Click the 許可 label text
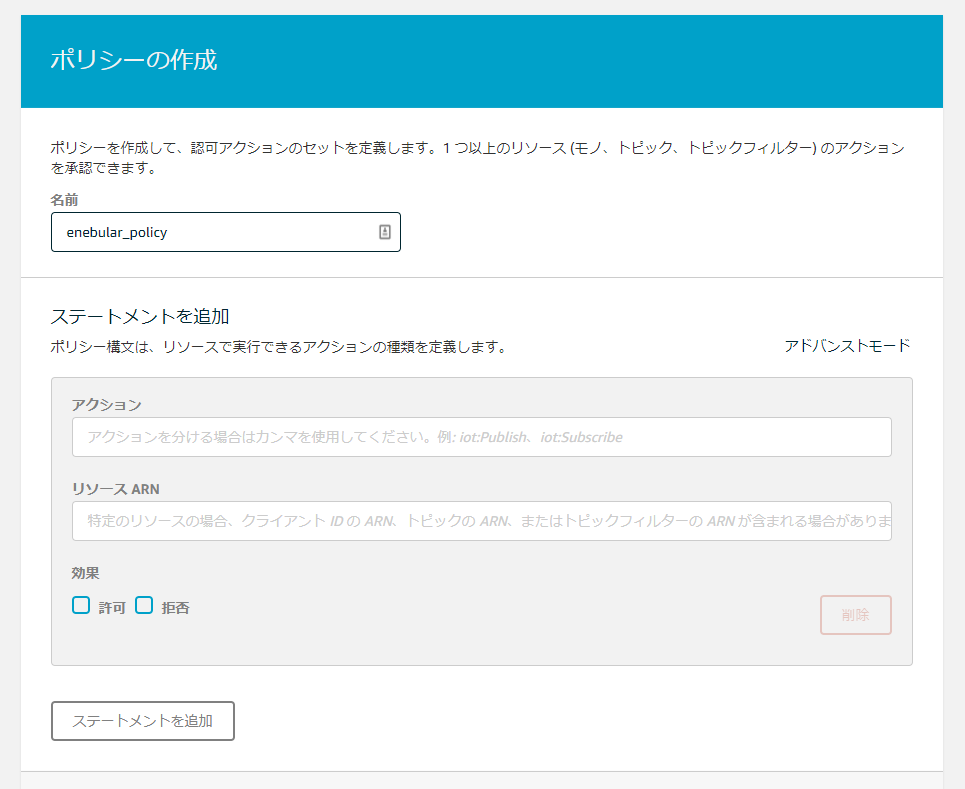Image resolution: width=965 pixels, height=789 pixels. point(112,607)
